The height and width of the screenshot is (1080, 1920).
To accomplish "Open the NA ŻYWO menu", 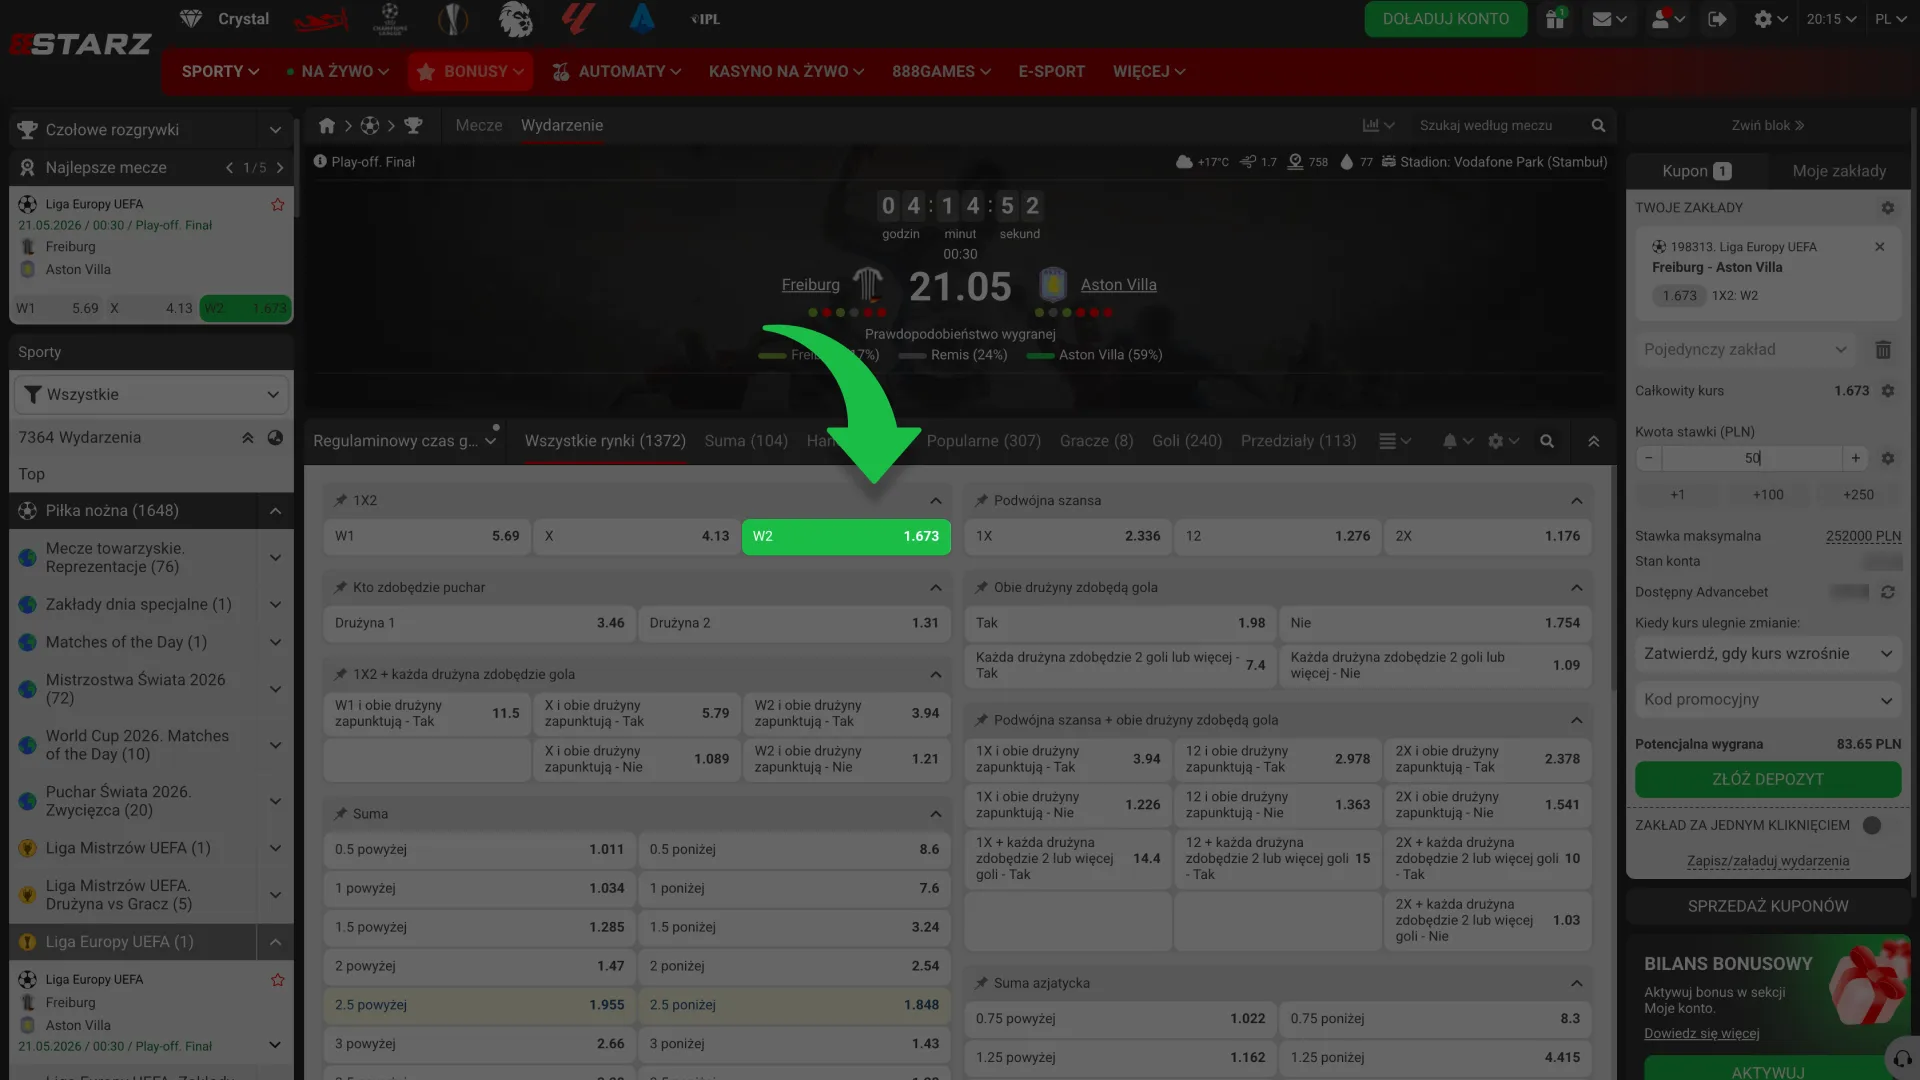I will click(x=338, y=72).
